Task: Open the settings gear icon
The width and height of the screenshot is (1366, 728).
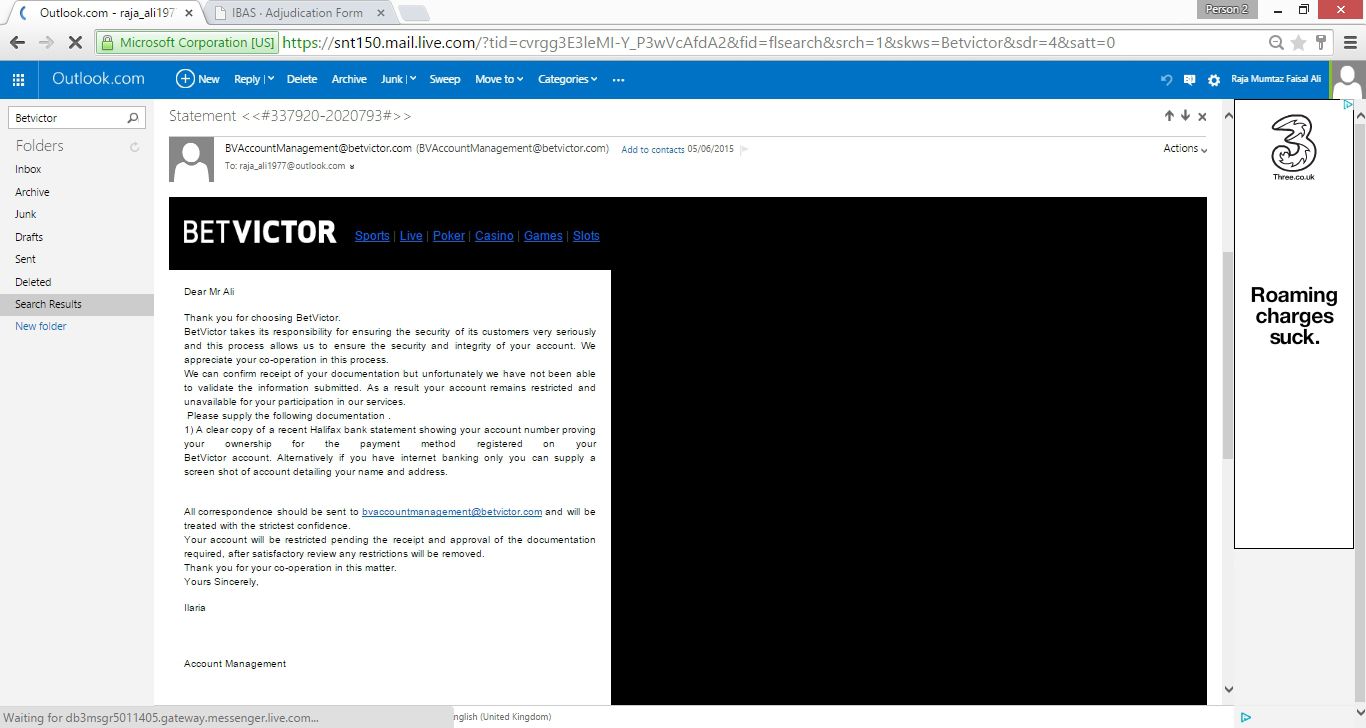Action: [1214, 80]
